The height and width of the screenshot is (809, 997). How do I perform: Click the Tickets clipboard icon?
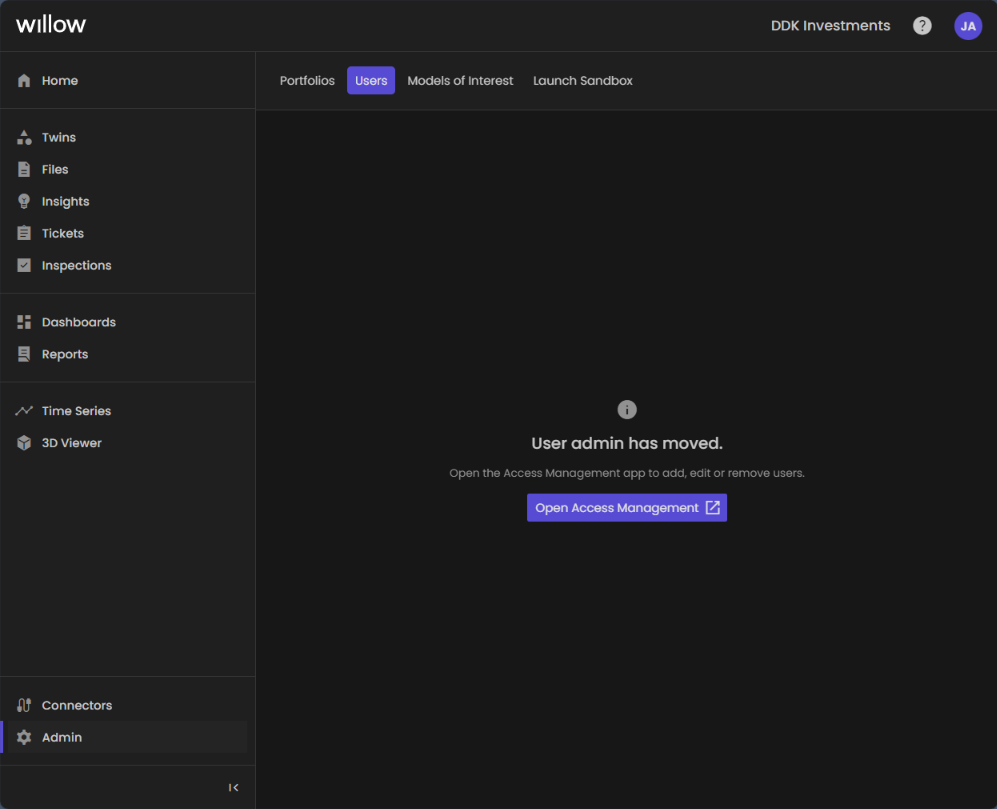(24, 233)
